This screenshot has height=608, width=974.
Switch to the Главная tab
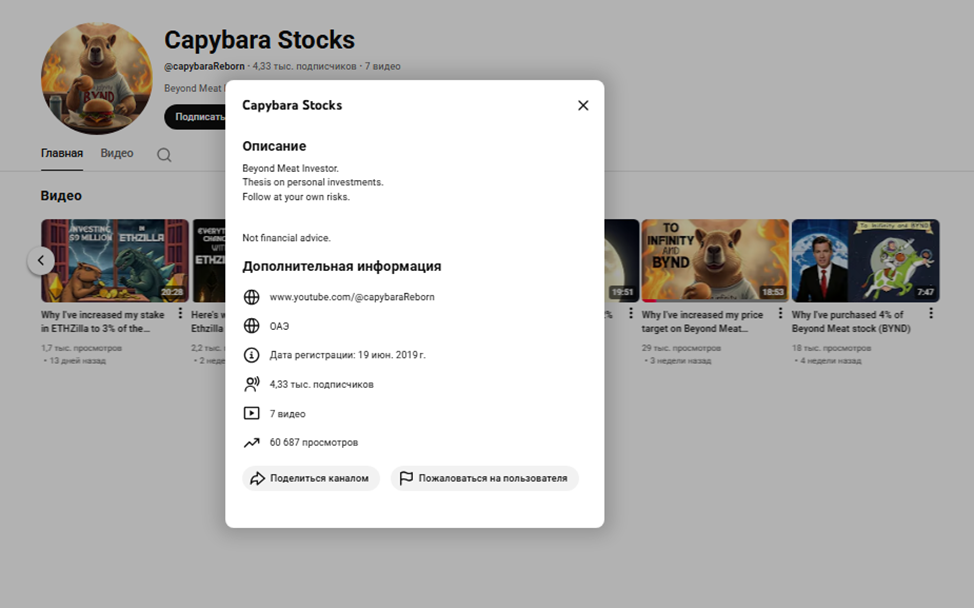pyautogui.click(x=61, y=153)
